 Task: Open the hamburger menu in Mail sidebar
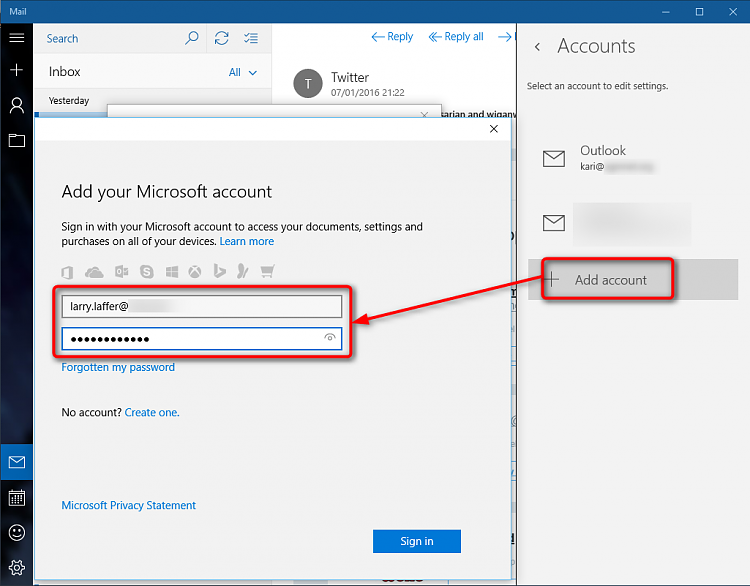coord(17,37)
